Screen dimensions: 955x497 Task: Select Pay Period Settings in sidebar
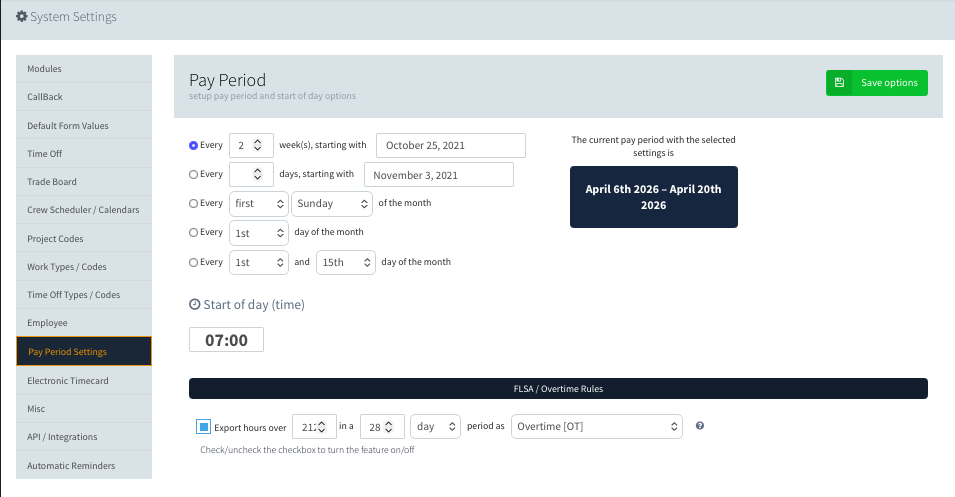[84, 351]
